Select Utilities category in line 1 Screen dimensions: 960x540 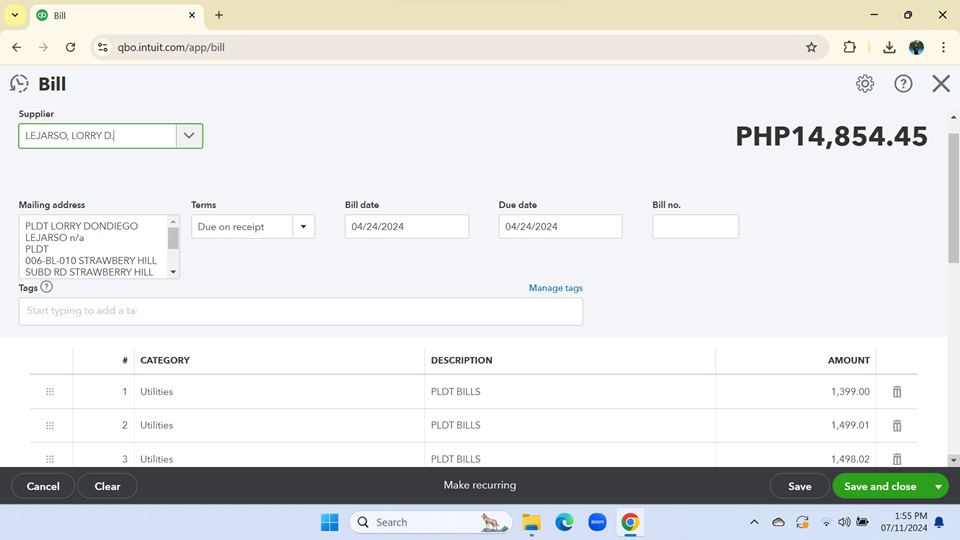(157, 392)
